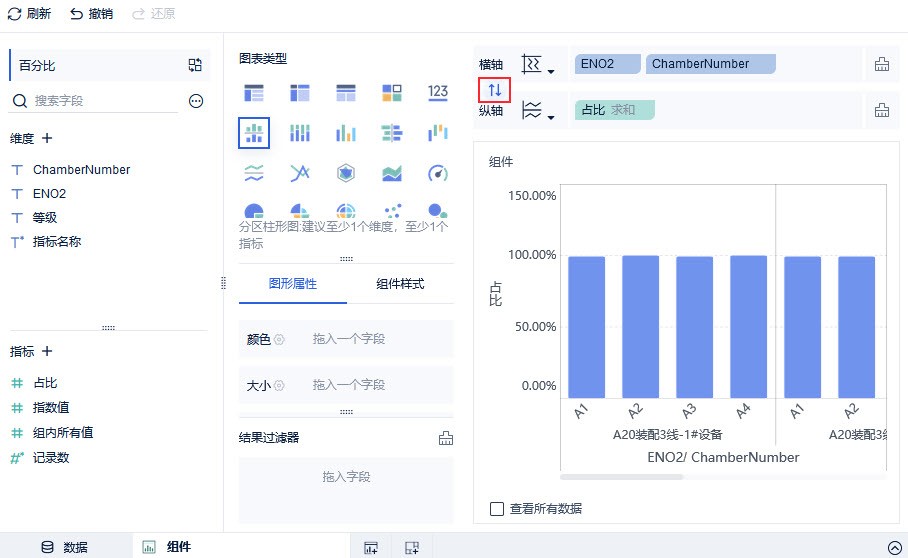Open the horizontal axis settings dropdown
This screenshot has width=908, height=558.
click(538, 66)
